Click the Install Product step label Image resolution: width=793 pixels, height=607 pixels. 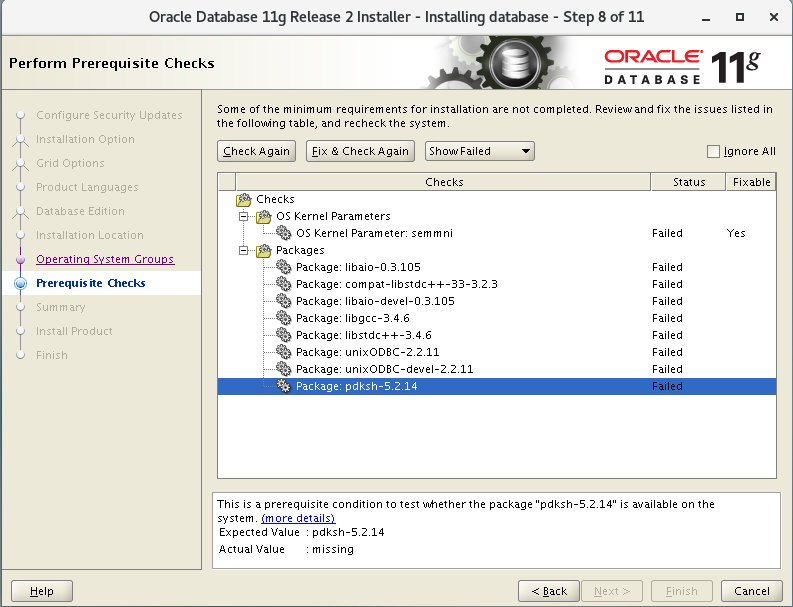(74, 331)
